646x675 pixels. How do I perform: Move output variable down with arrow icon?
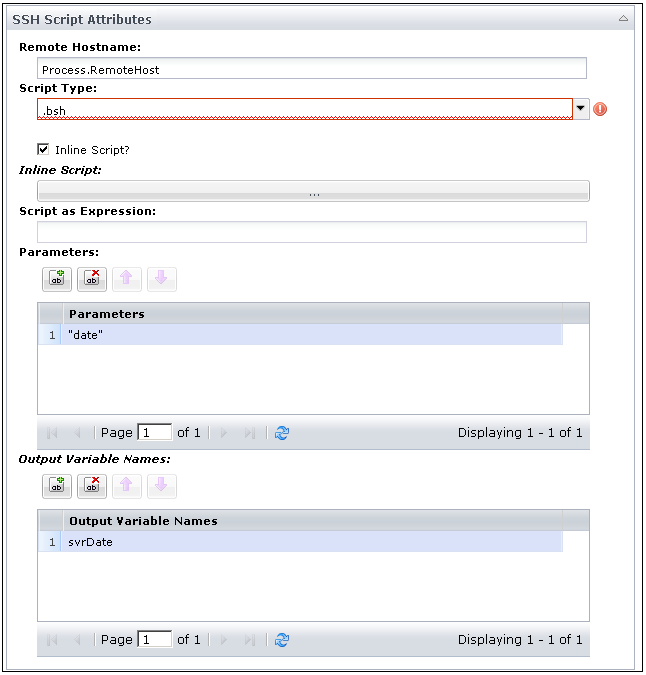(161, 486)
